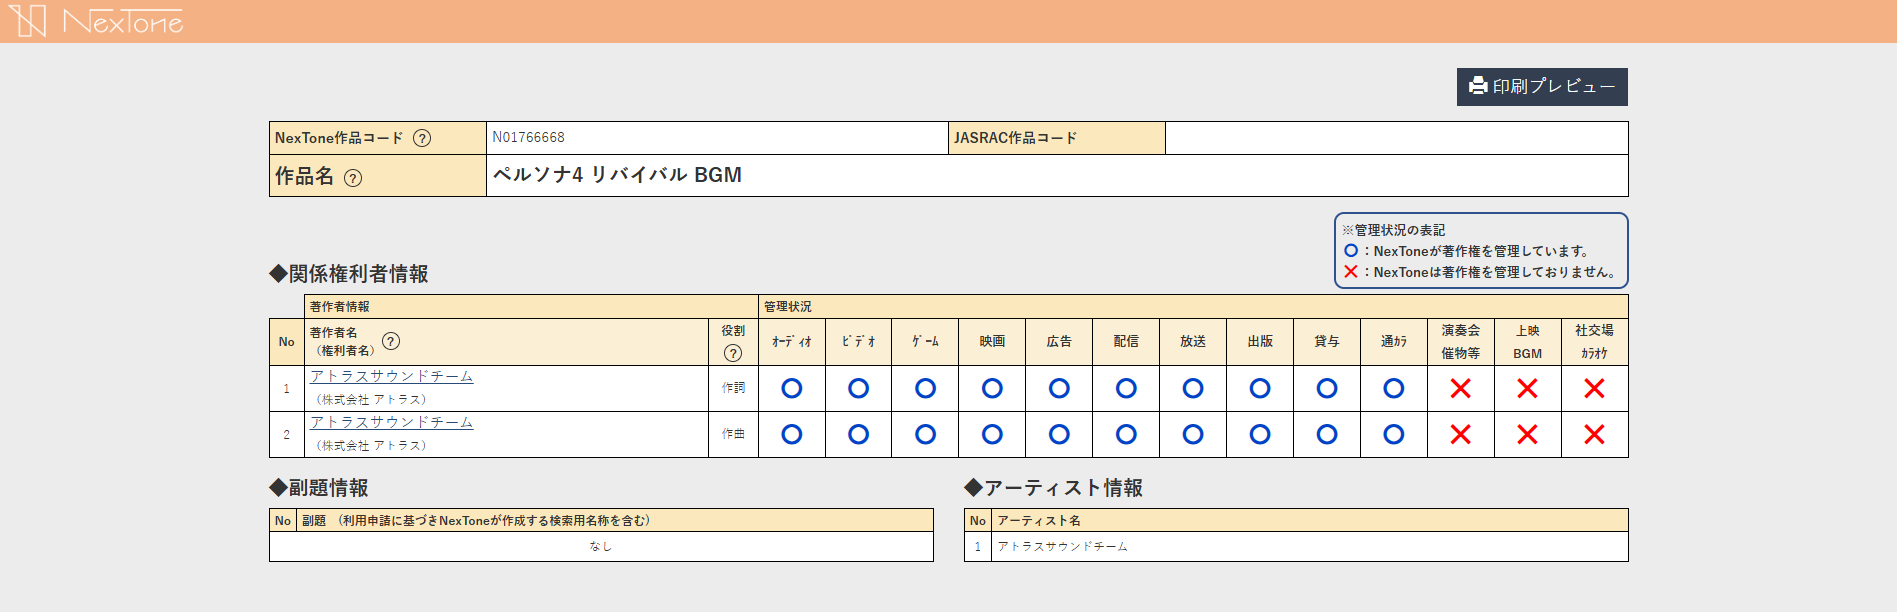Image resolution: width=1897 pixels, height=612 pixels.
Task: Click （株式会社 アトラス） text in row 1
Action: coord(371,399)
